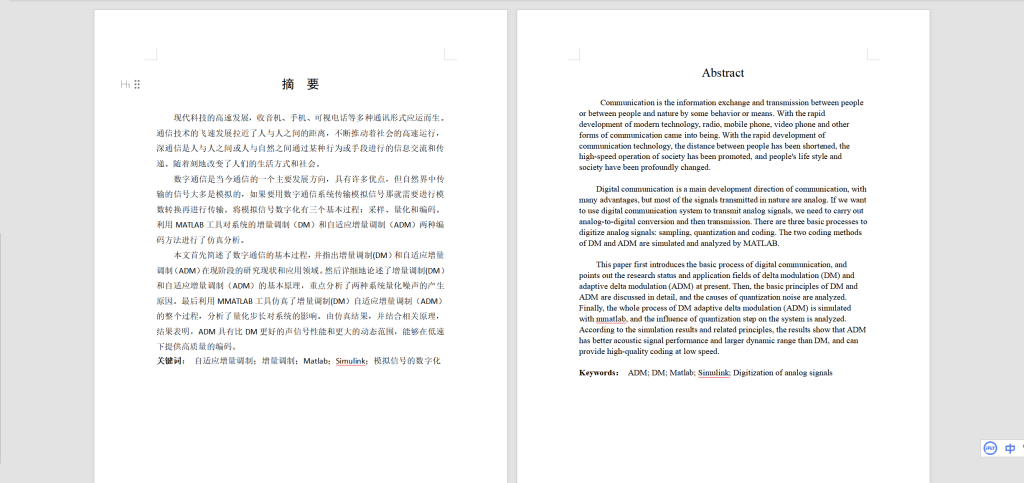
Task: Click the line 下提供高质量的编码。
Action: pos(199,346)
